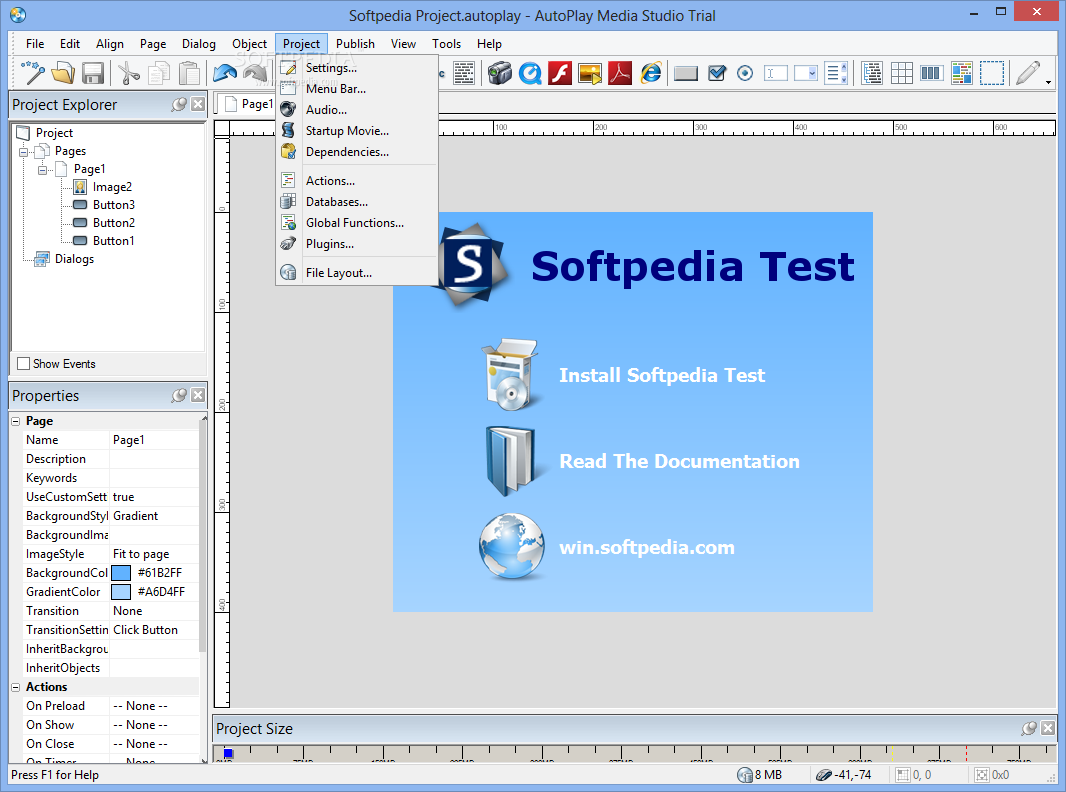The width and height of the screenshot is (1066, 792).
Task: Insert a Web browser object
Action: pos(651,73)
